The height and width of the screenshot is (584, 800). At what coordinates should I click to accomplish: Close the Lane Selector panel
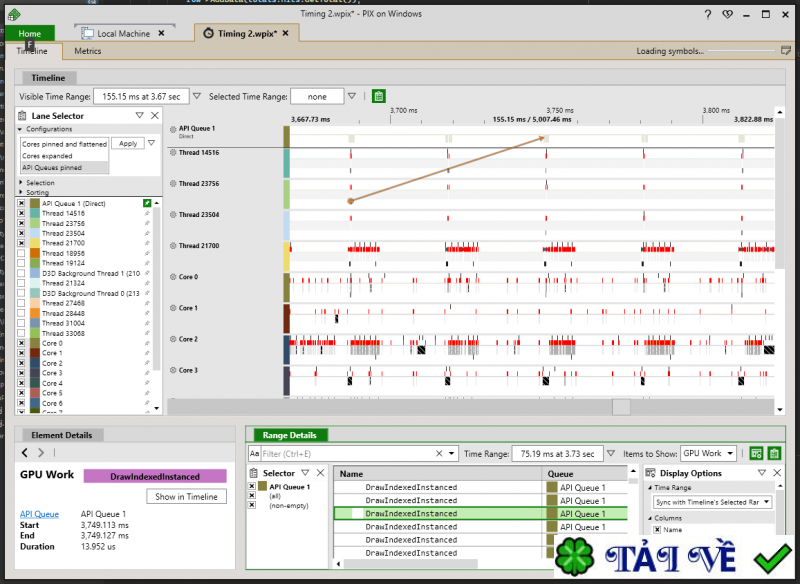pos(154,116)
